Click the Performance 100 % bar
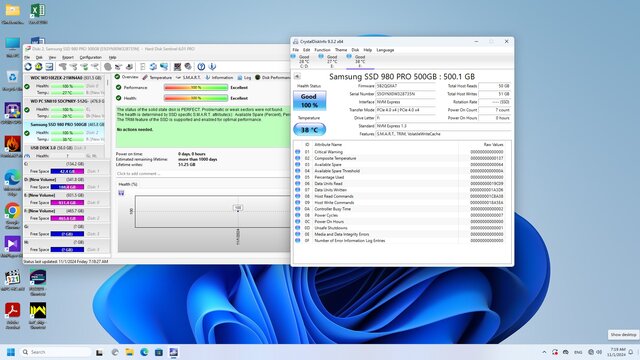Viewport: 640px width, 360px height. (196, 87)
